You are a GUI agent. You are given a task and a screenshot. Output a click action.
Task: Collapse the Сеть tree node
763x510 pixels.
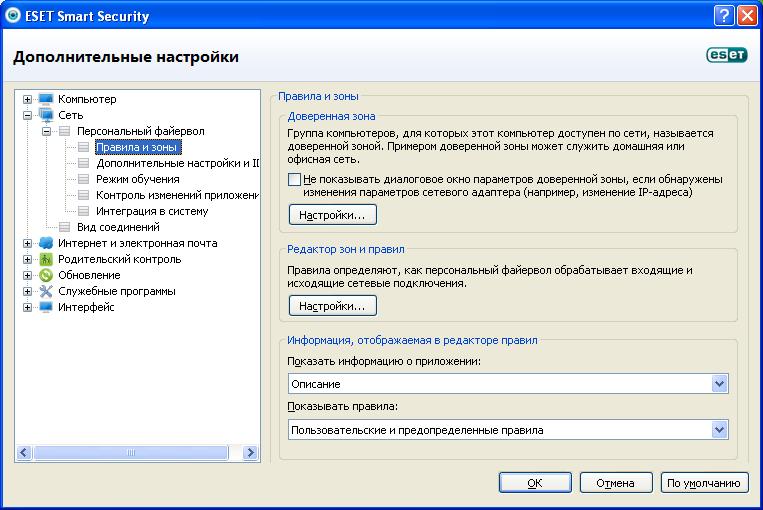point(27,115)
